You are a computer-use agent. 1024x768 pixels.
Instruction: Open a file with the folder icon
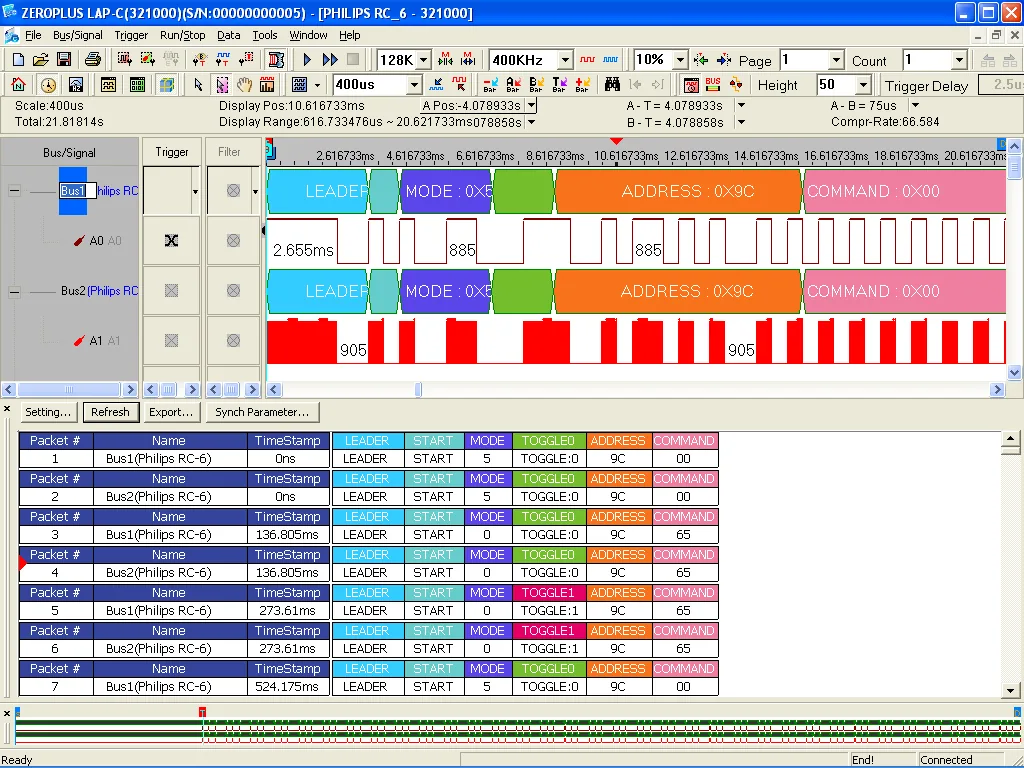pyautogui.click(x=40, y=60)
